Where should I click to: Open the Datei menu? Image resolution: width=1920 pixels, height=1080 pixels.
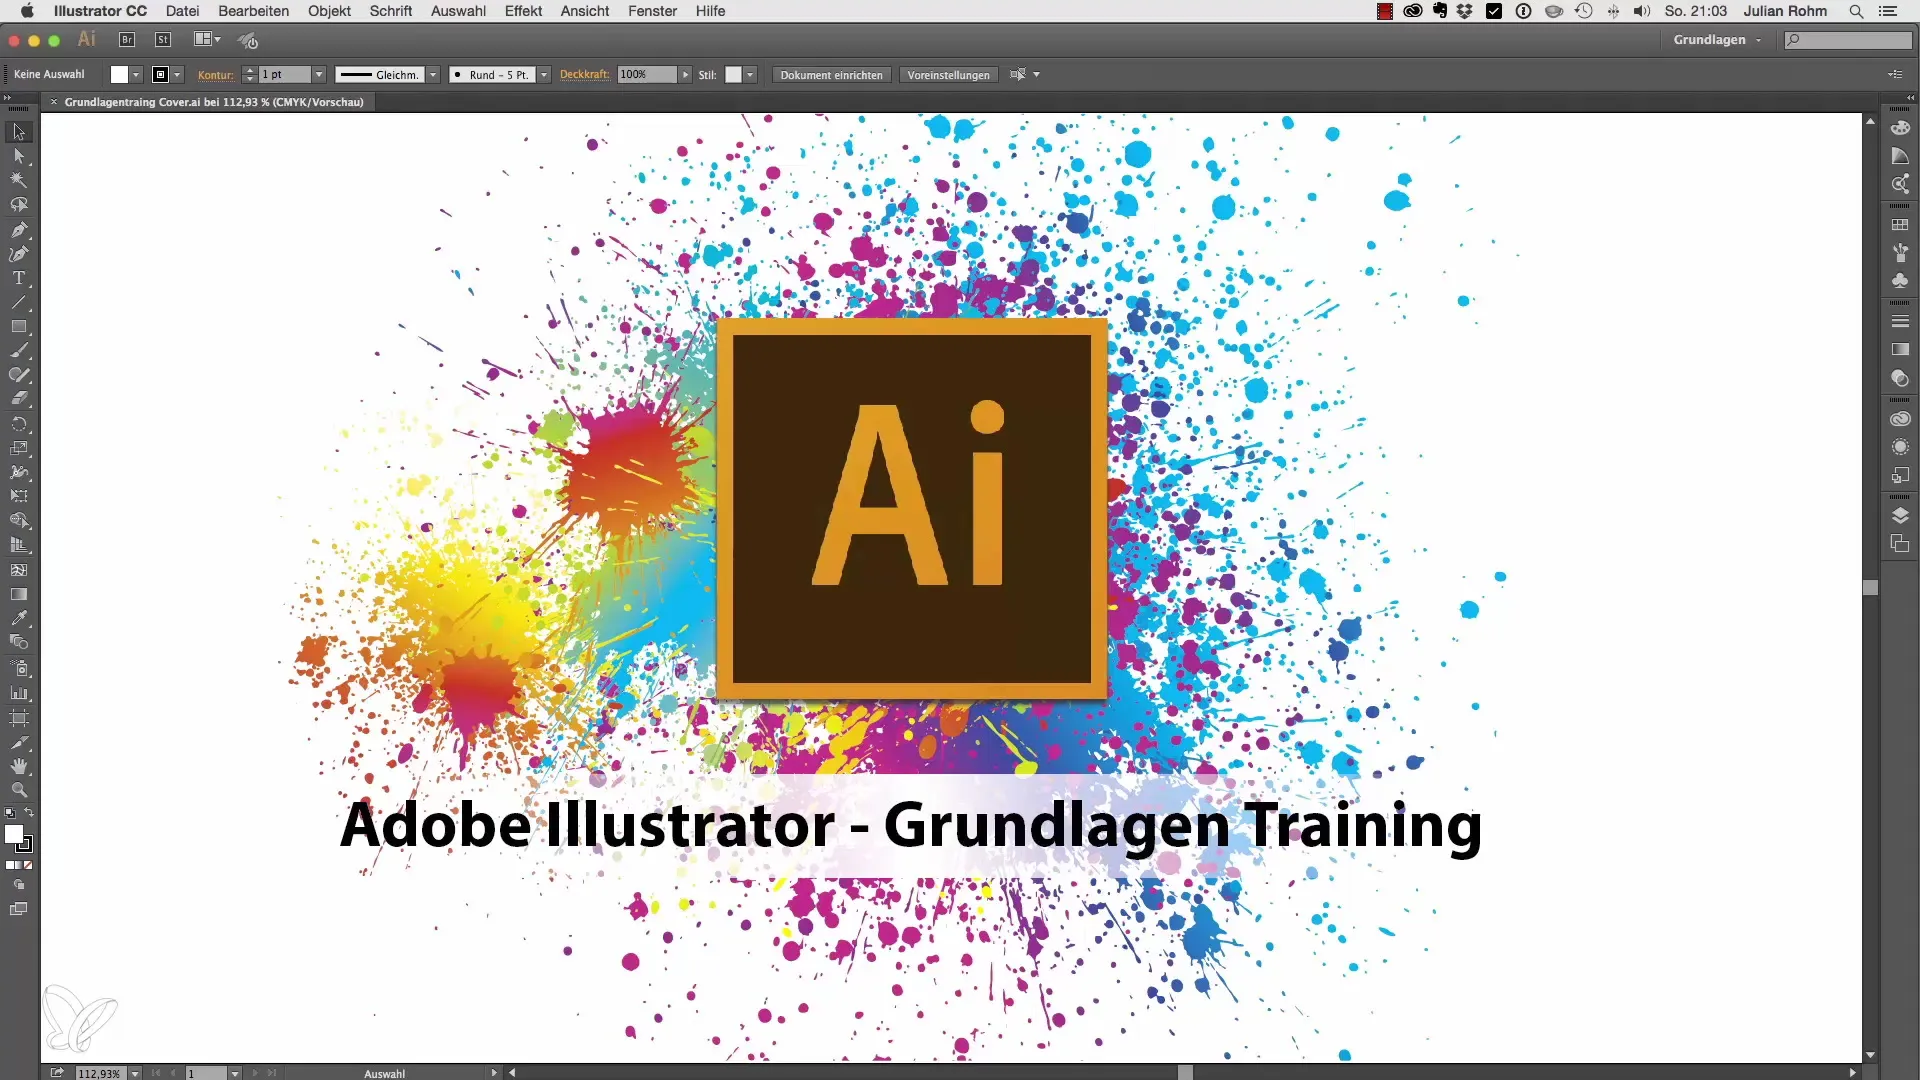point(182,11)
